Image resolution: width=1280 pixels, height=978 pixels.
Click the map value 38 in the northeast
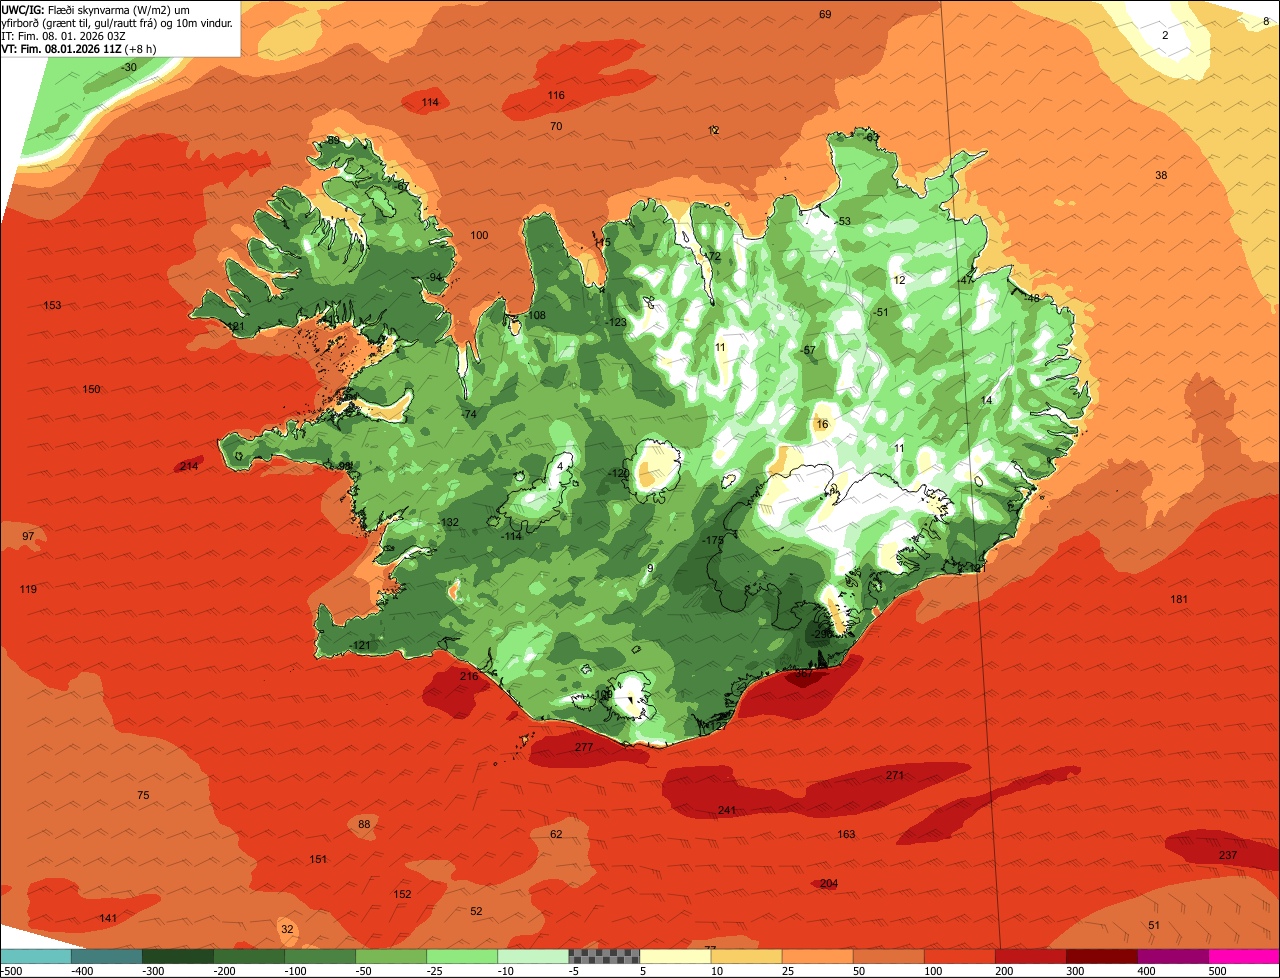click(1161, 176)
